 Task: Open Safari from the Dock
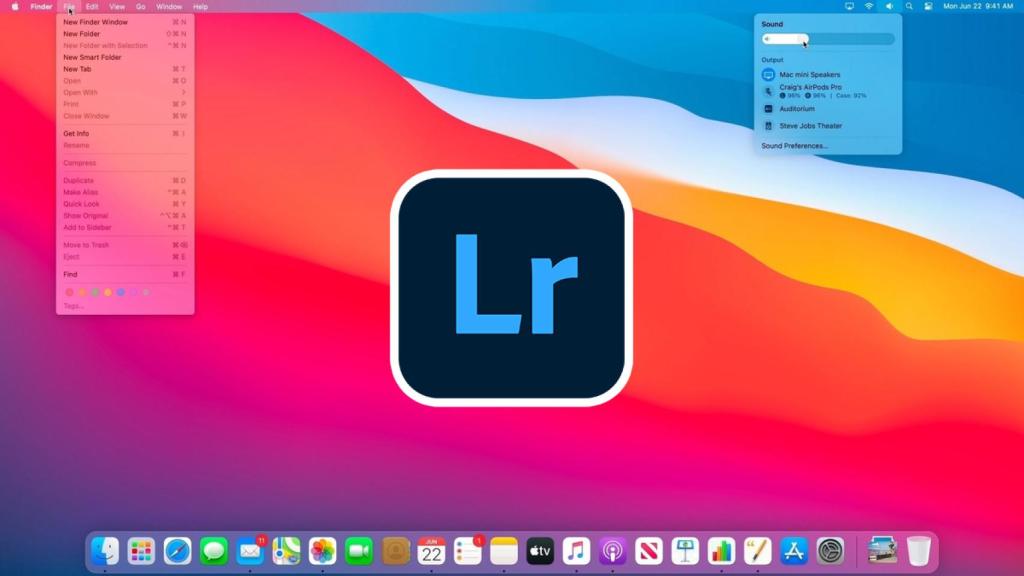pos(176,550)
